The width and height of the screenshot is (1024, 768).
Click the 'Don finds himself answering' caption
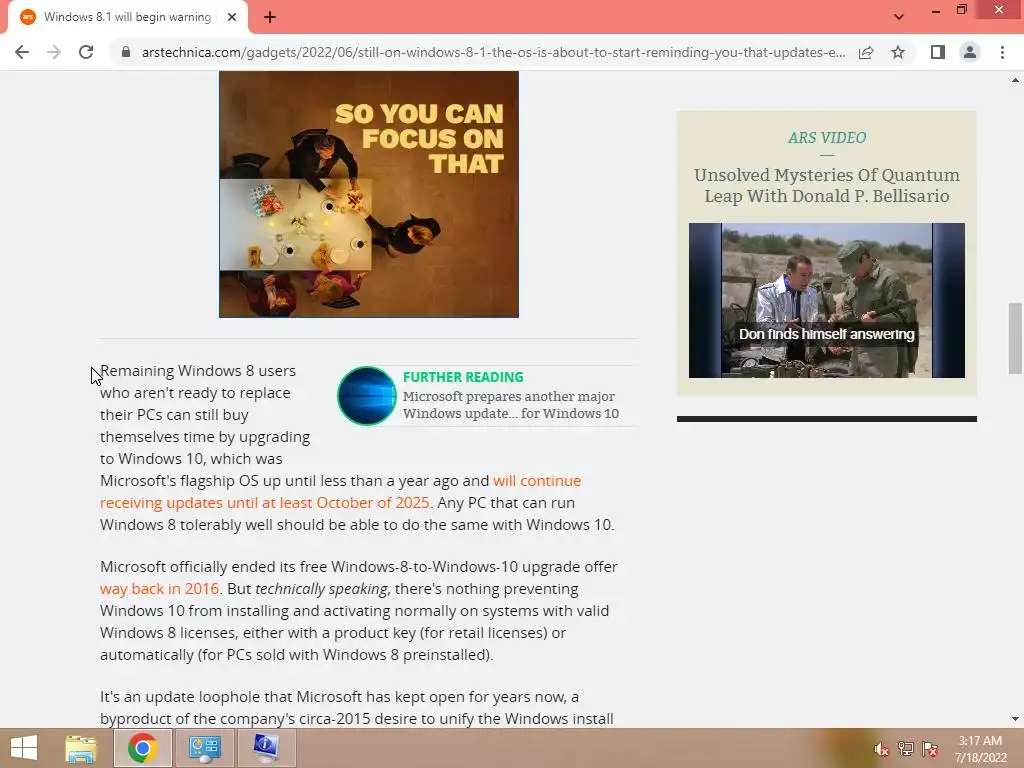[827, 334]
